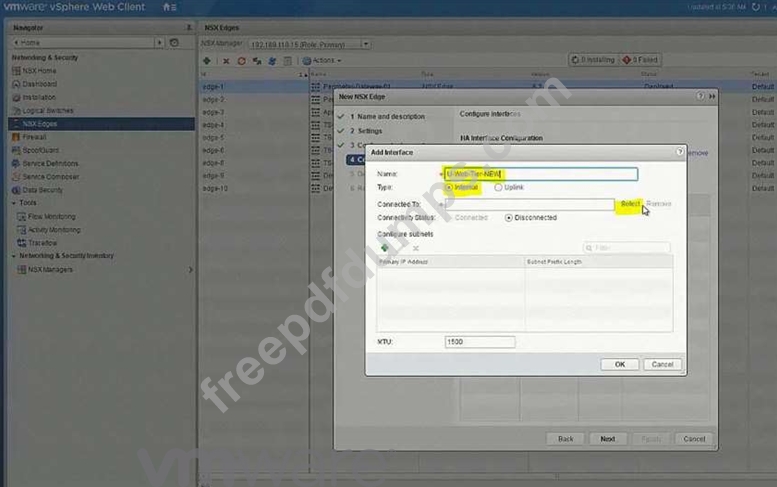Click the delete subnet X icon

click(416, 248)
